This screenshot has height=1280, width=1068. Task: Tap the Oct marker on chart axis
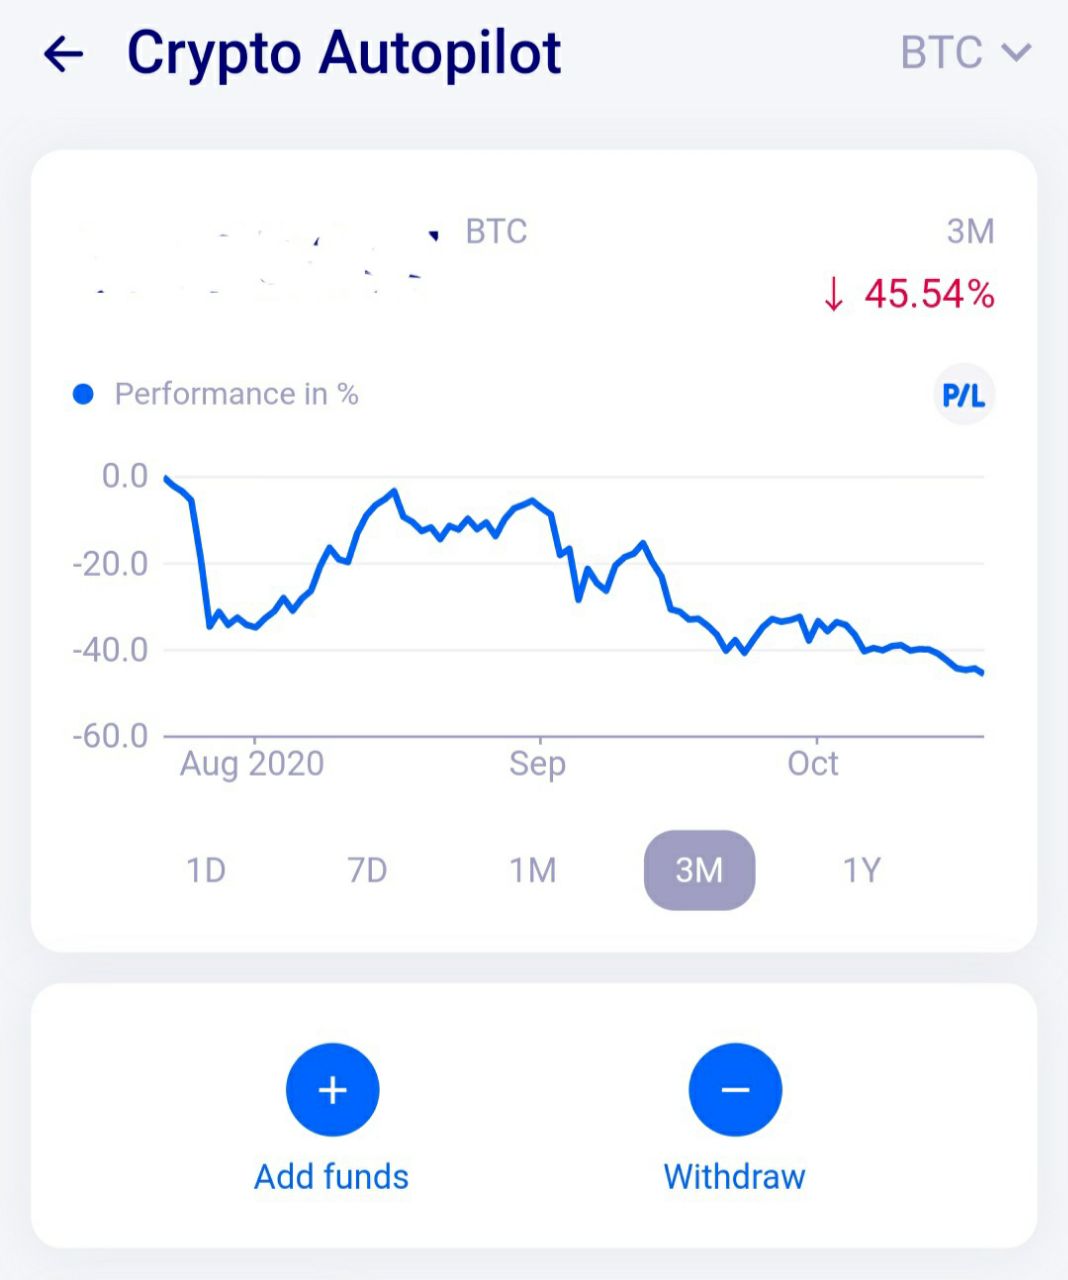[x=813, y=764]
